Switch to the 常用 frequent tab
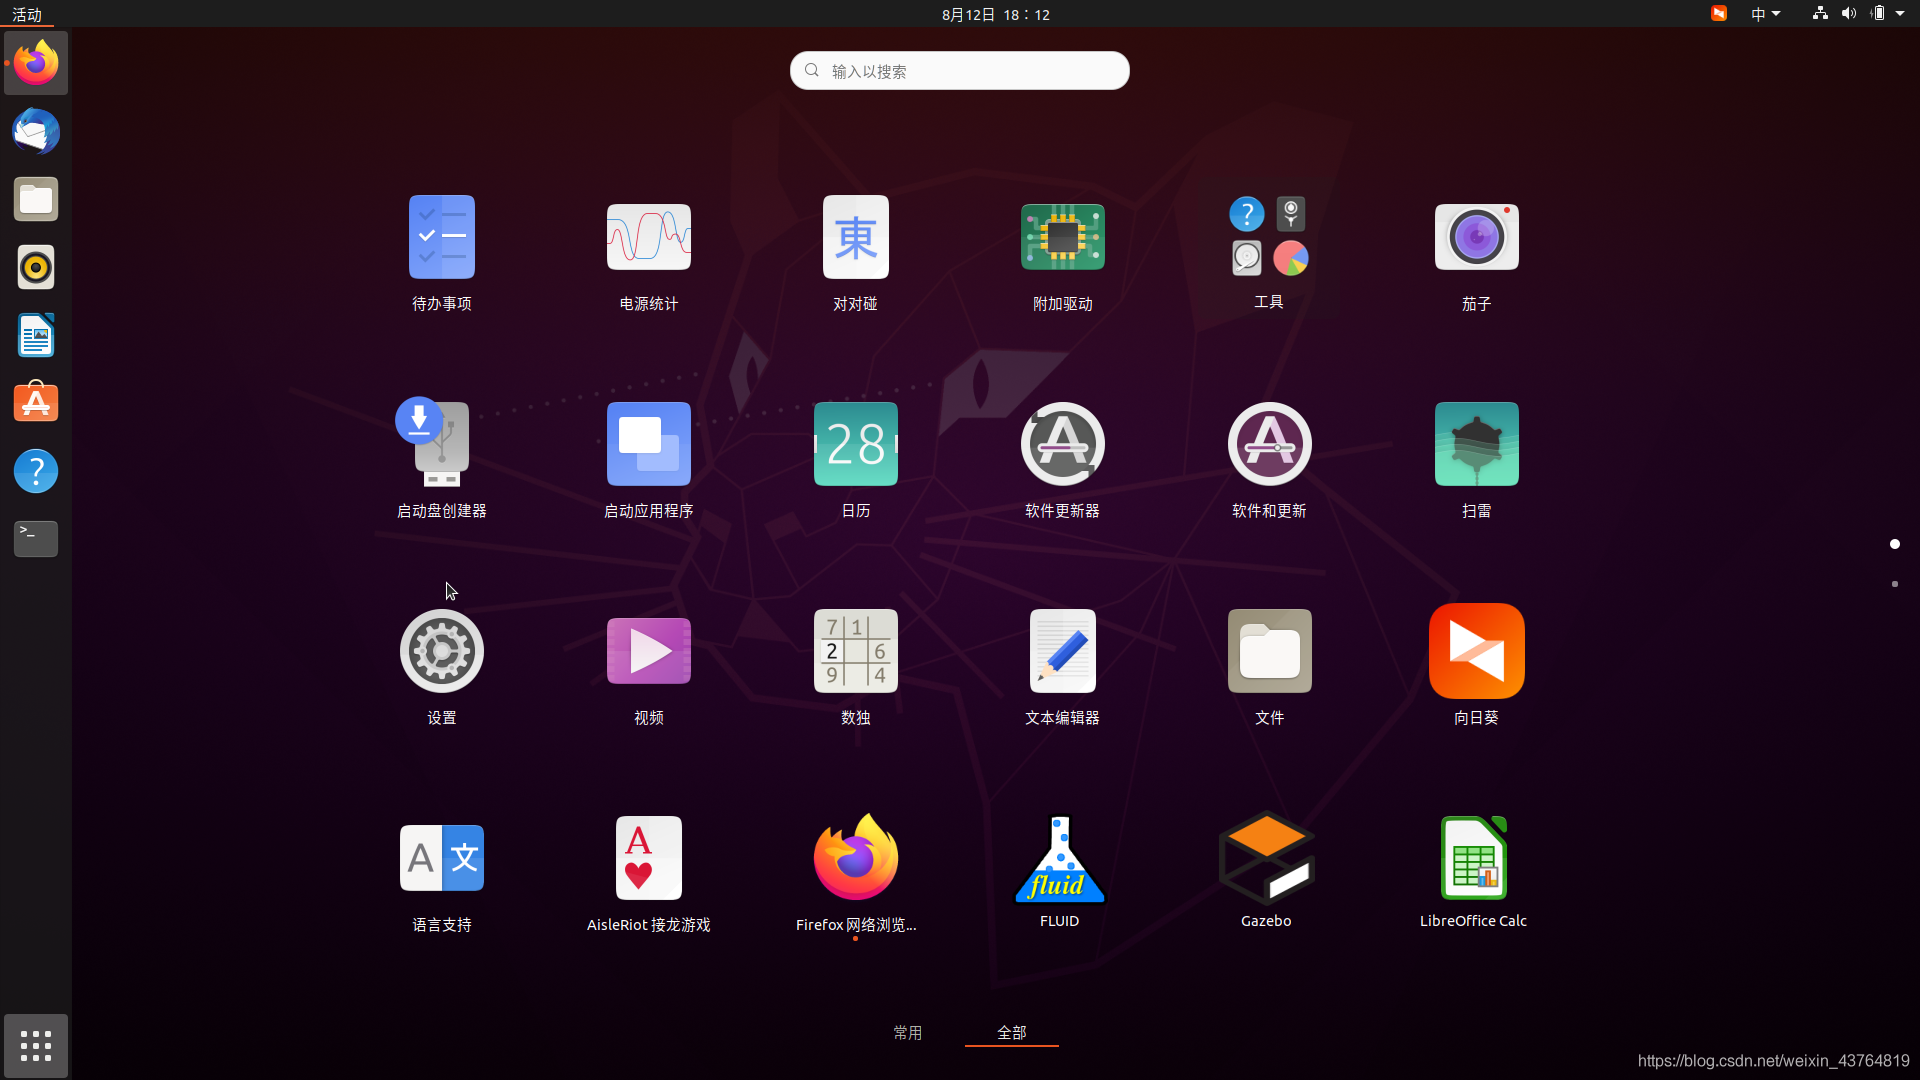 click(x=907, y=1032)
